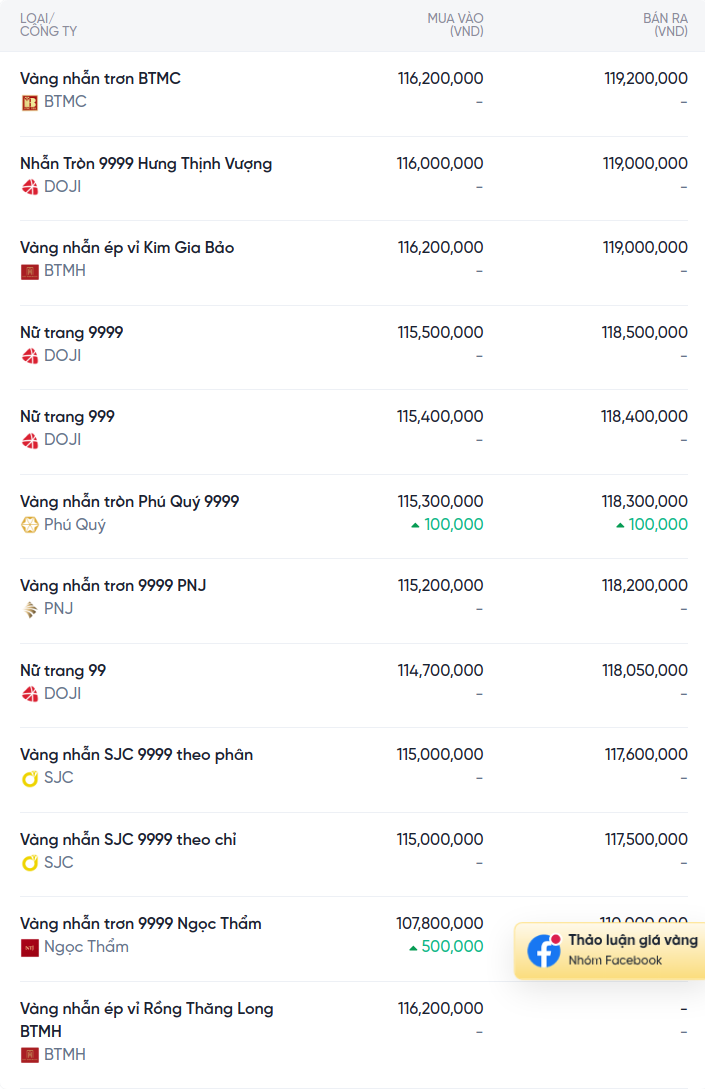The height and width of the screenshot is (1089, 705).
Task: Select the Nữ trang 9999 row title
Action: [72, 333]
